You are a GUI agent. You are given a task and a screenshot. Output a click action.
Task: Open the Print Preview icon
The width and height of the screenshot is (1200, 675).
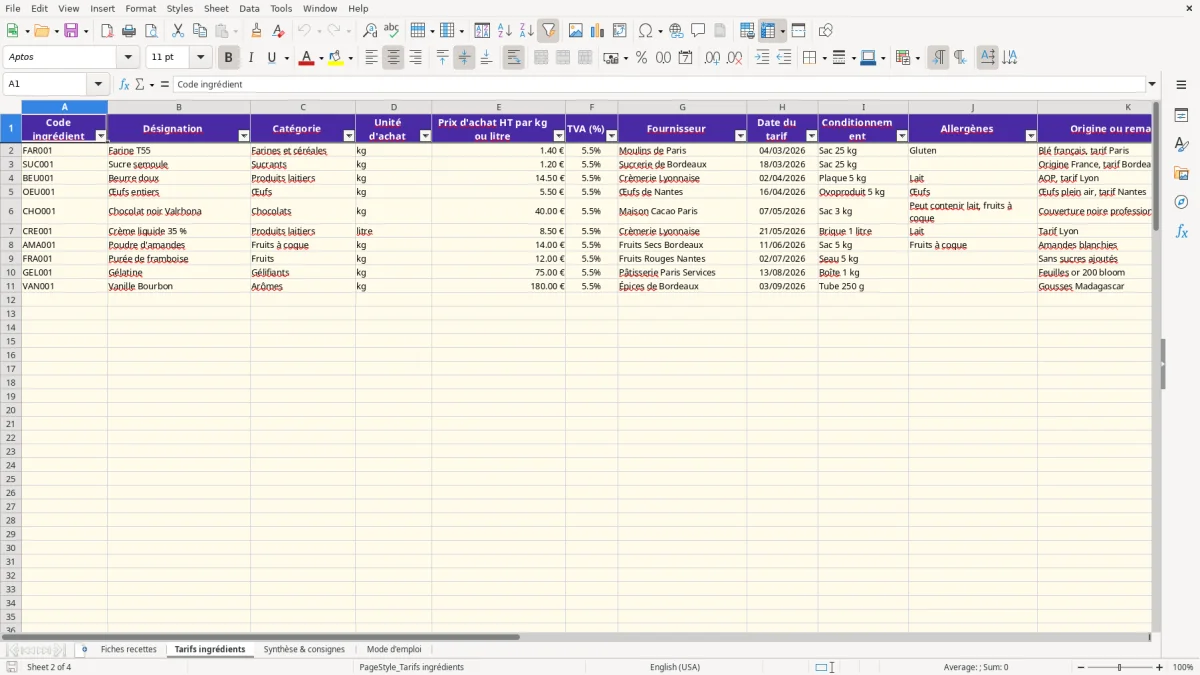pyautogui.click(x=152, y=31)
